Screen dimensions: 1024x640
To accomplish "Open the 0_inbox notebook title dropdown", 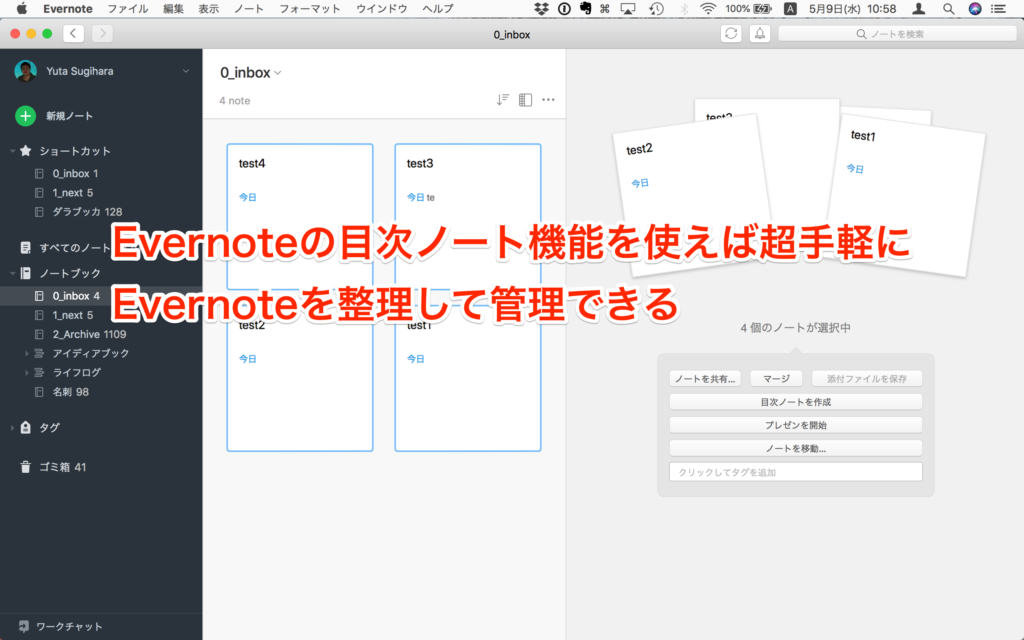I will coord(278,72).
